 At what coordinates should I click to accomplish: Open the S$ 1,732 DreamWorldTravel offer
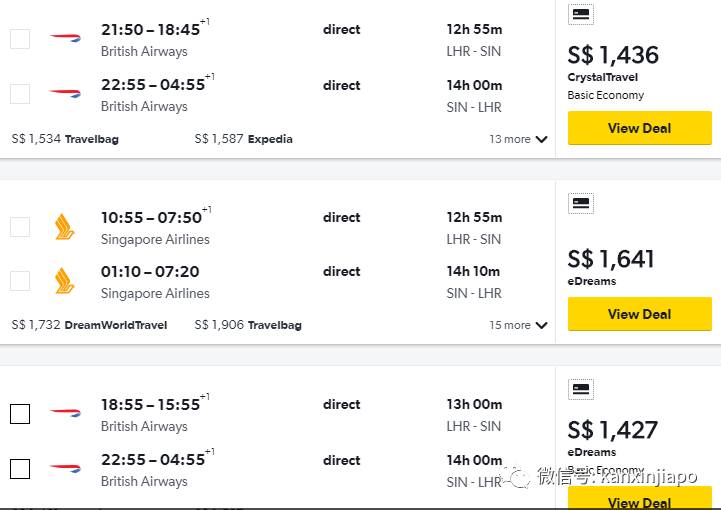89,325
